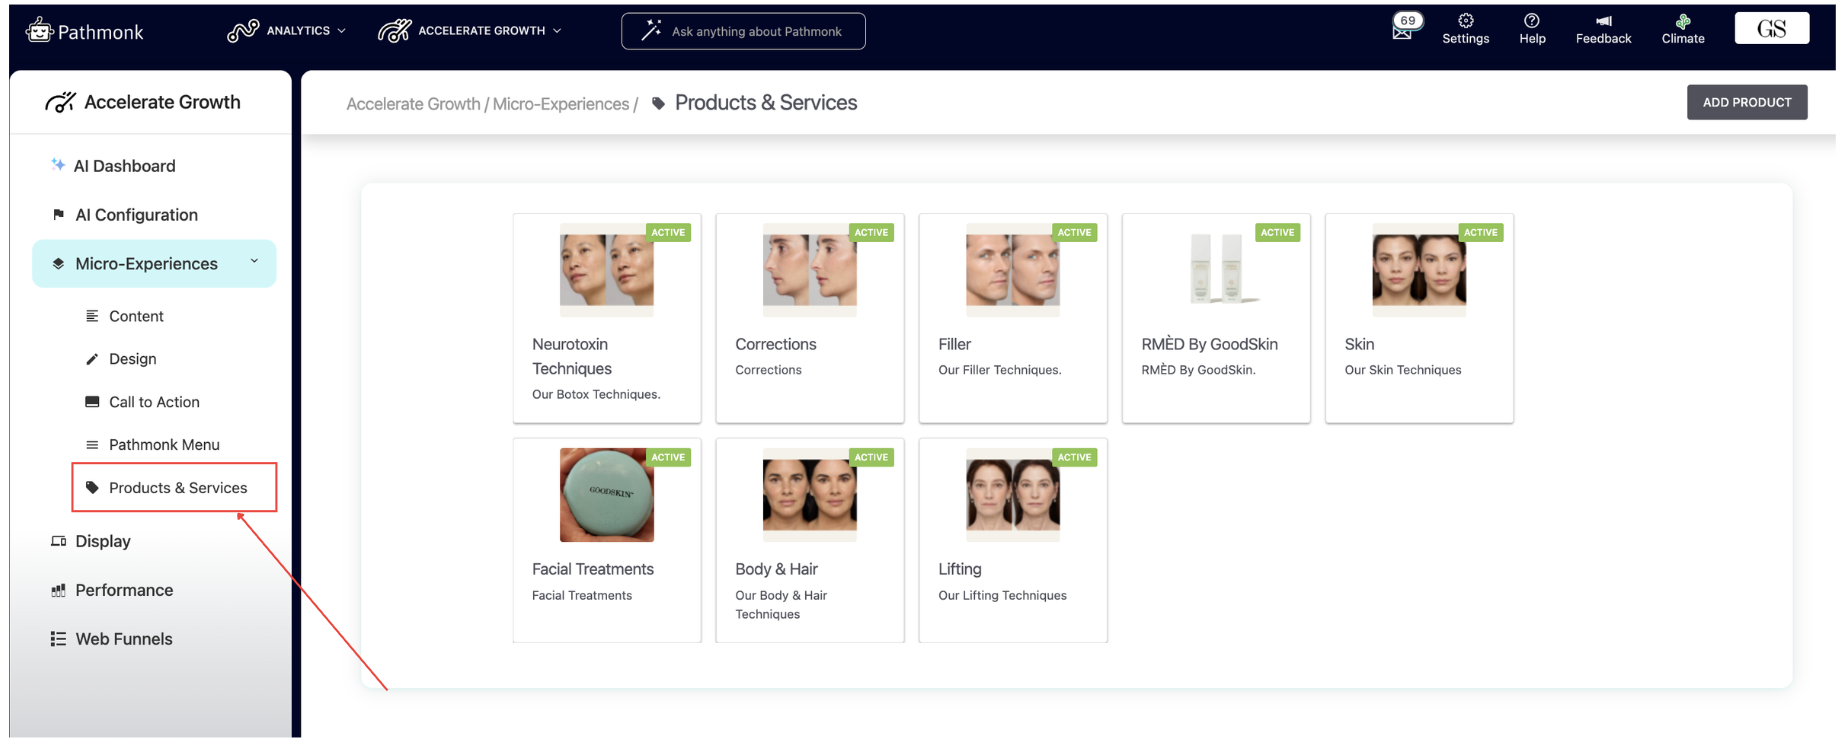This screenshot has width=1838, height=750.
Task: Click the ADD PRODUCT button
Action: 1747,102
